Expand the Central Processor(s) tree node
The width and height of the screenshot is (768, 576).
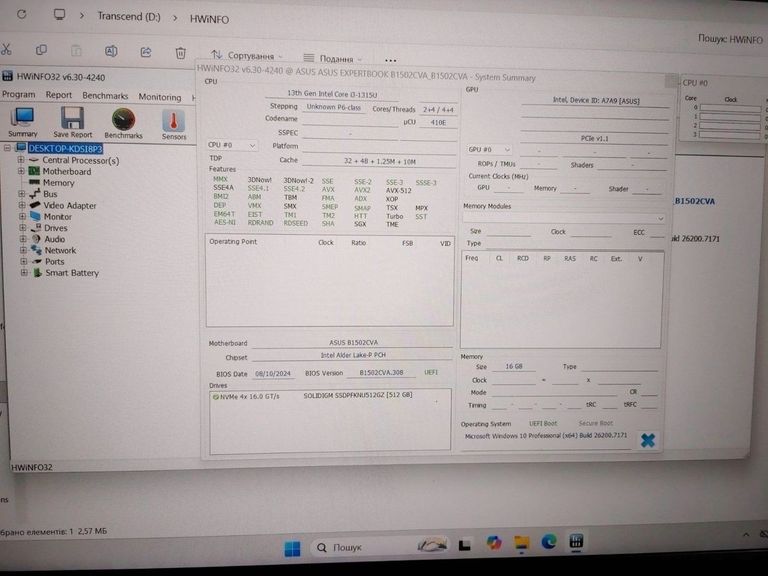(x=22, y=160)
